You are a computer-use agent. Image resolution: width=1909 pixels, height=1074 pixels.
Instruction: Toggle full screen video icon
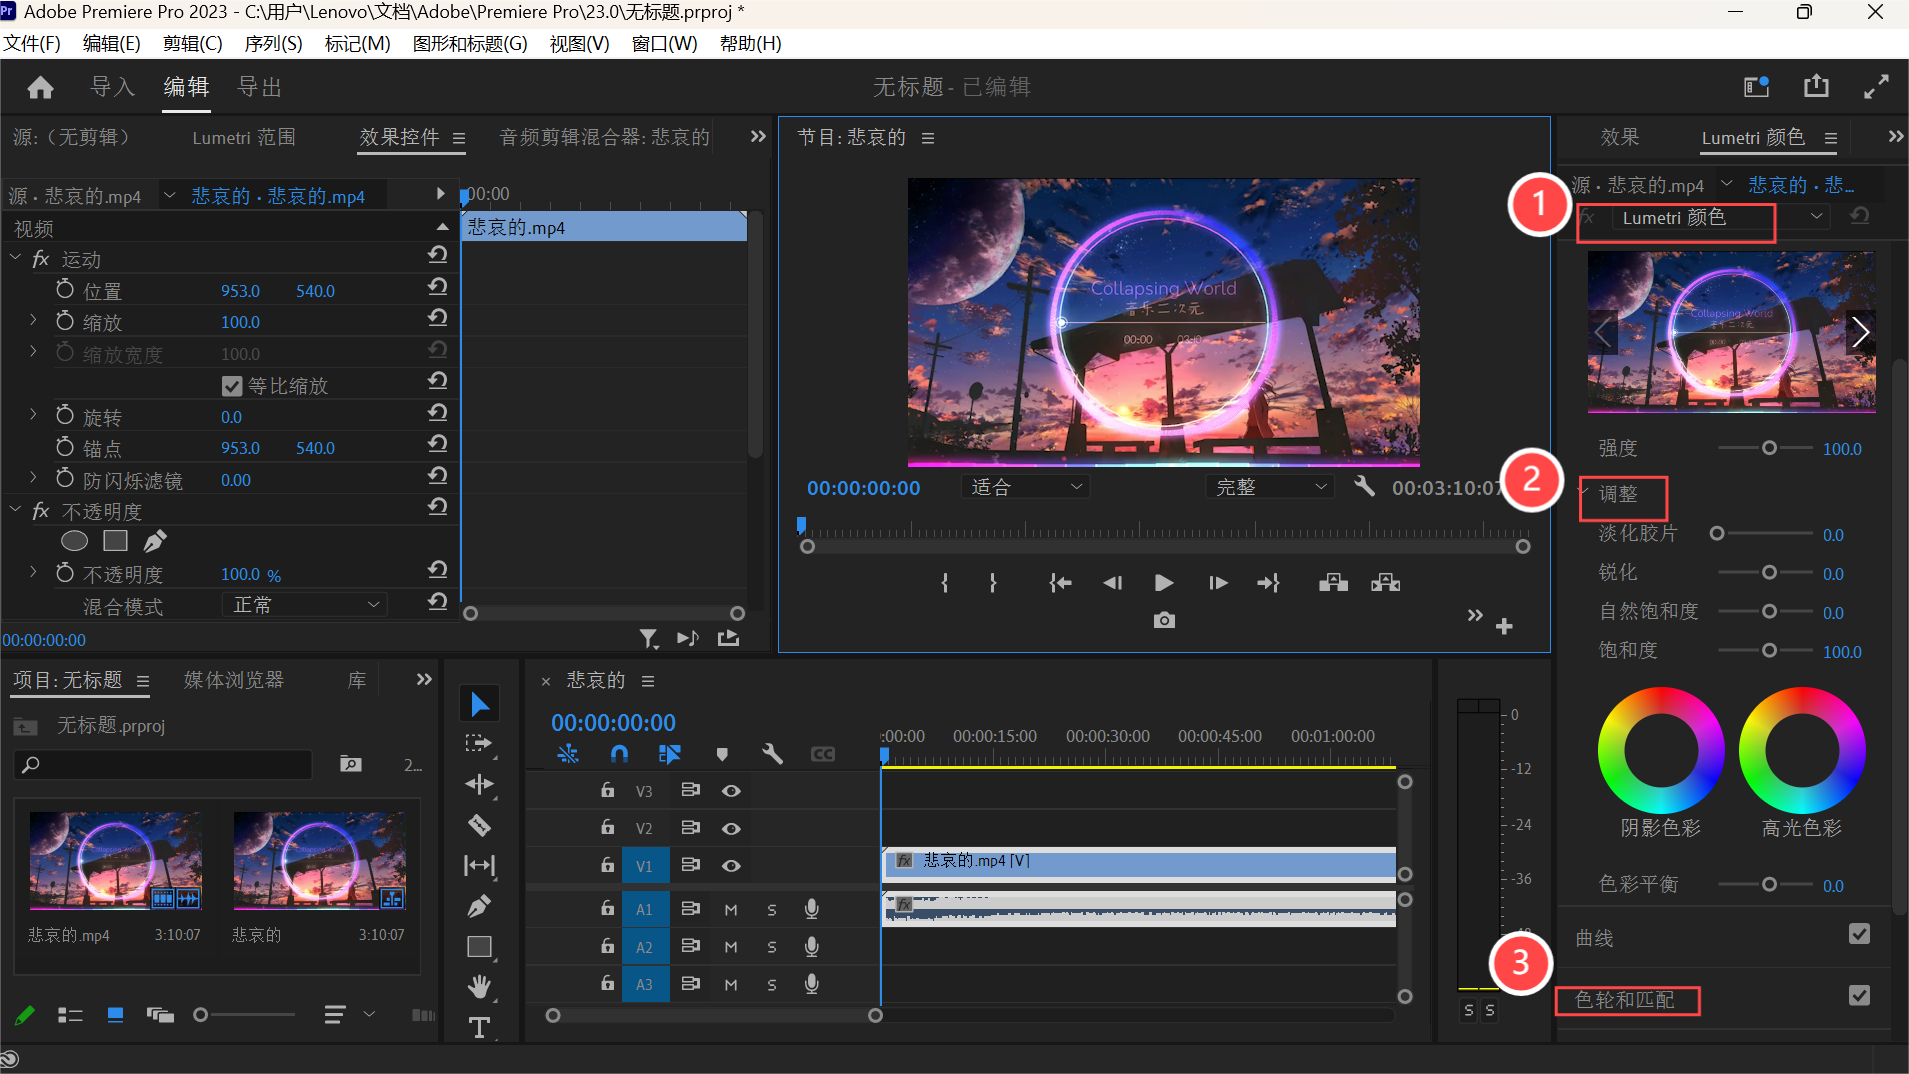(1876, 87)
